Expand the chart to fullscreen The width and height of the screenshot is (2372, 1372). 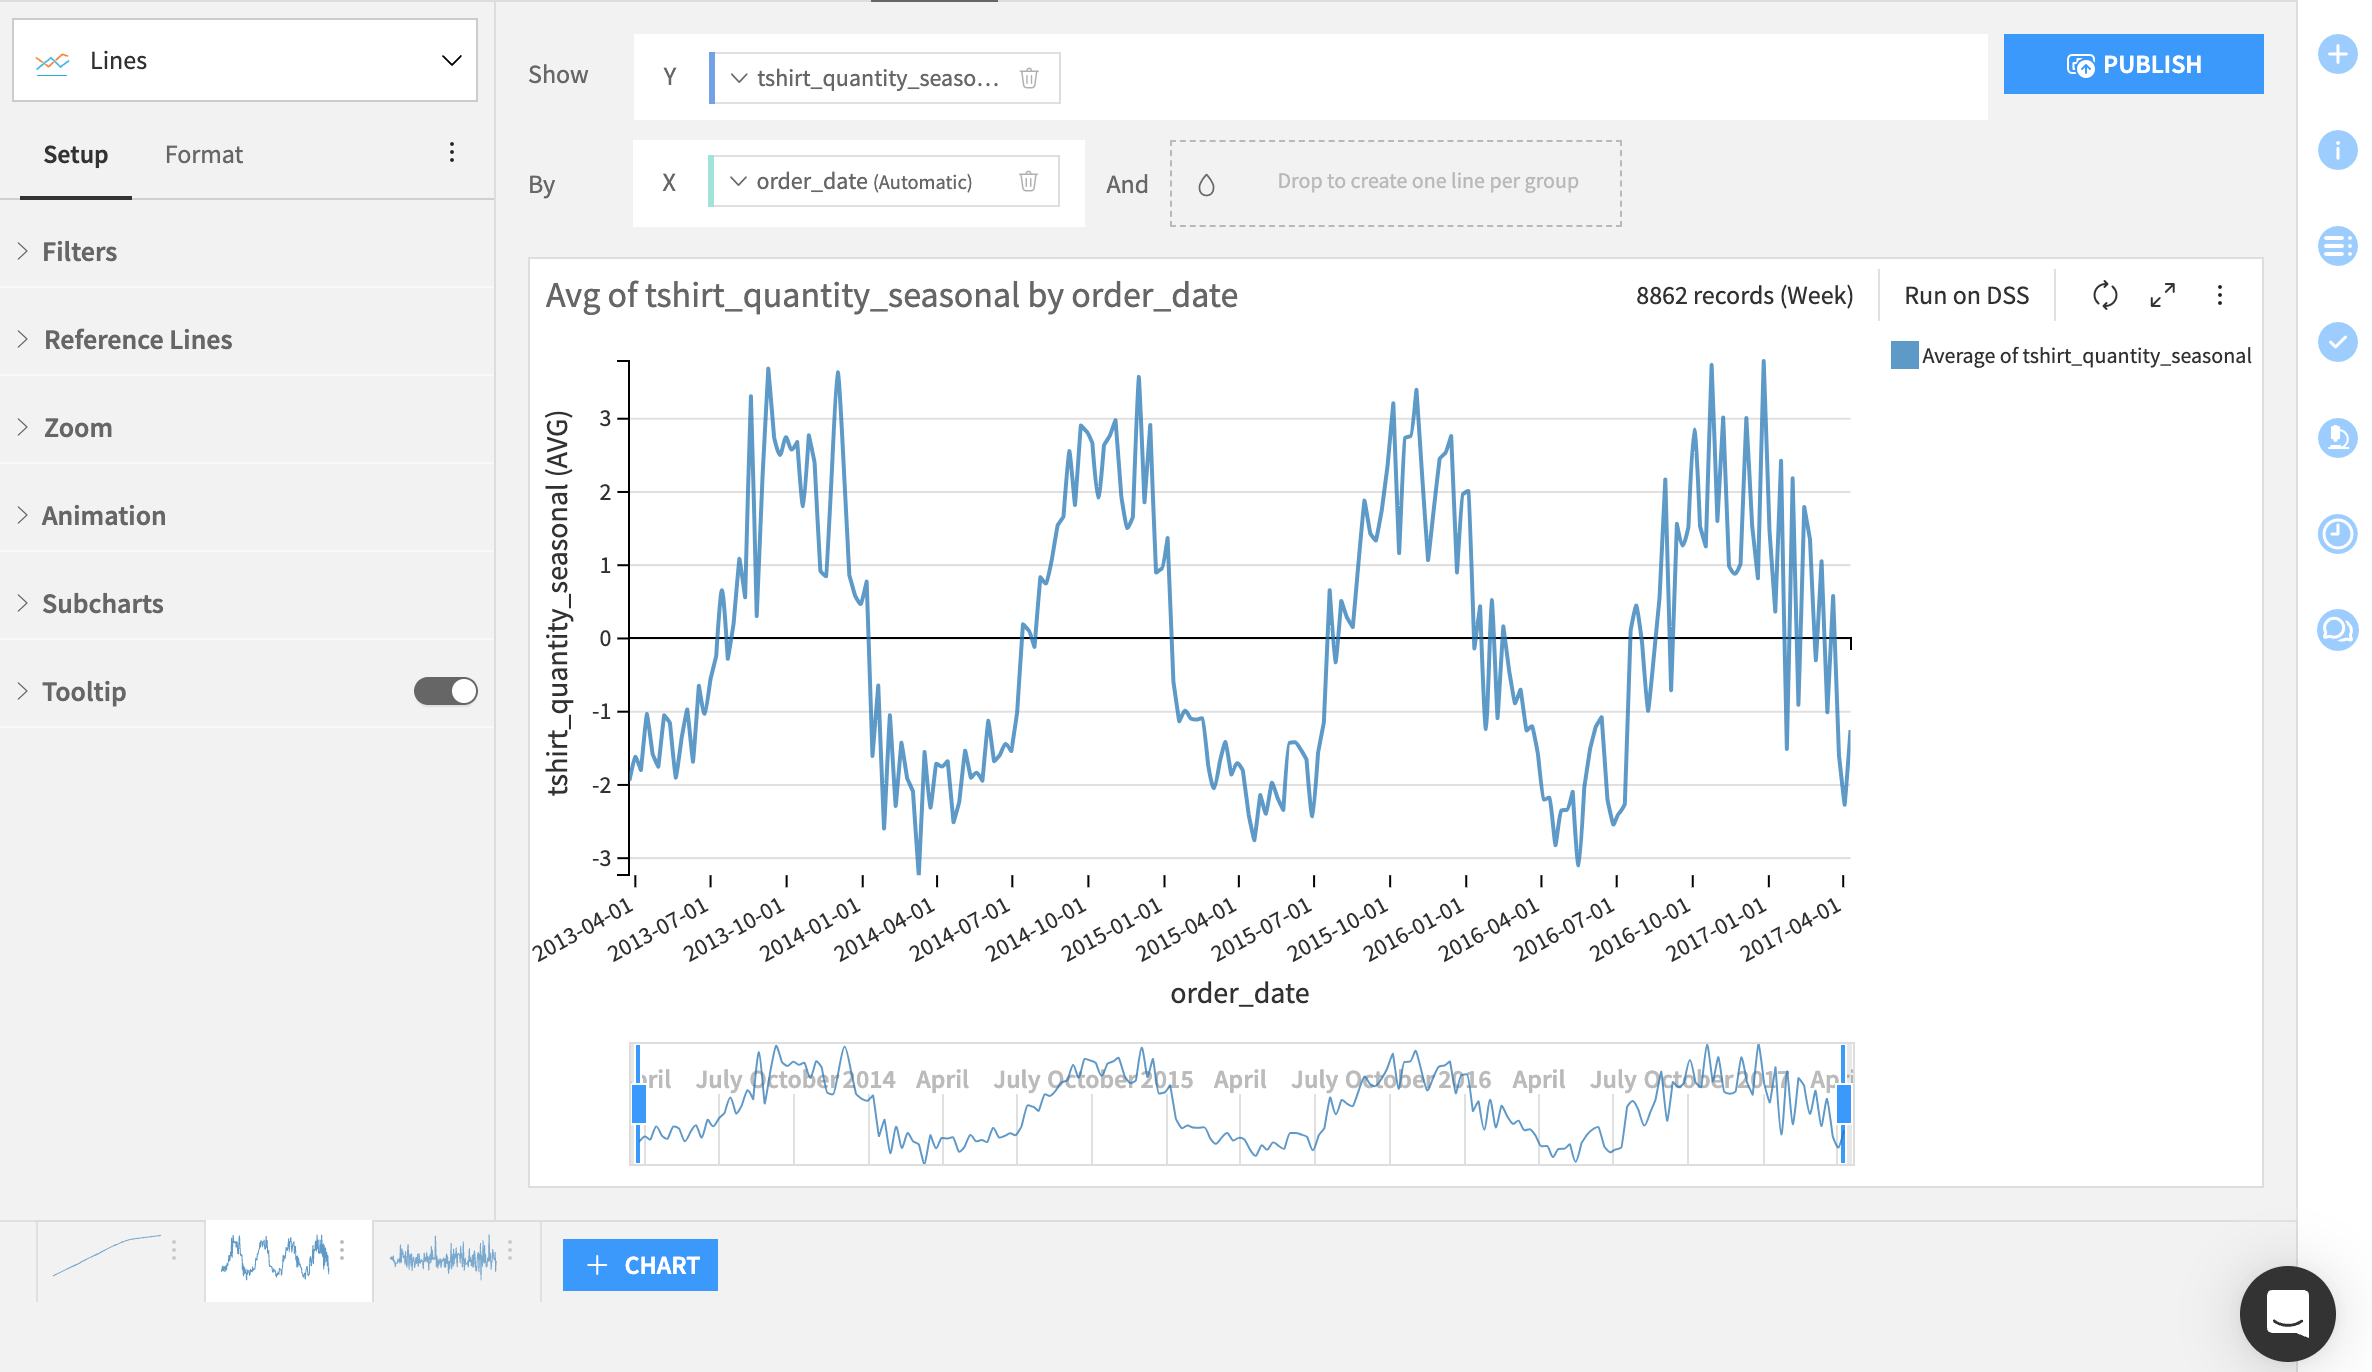click(2163, 295)
